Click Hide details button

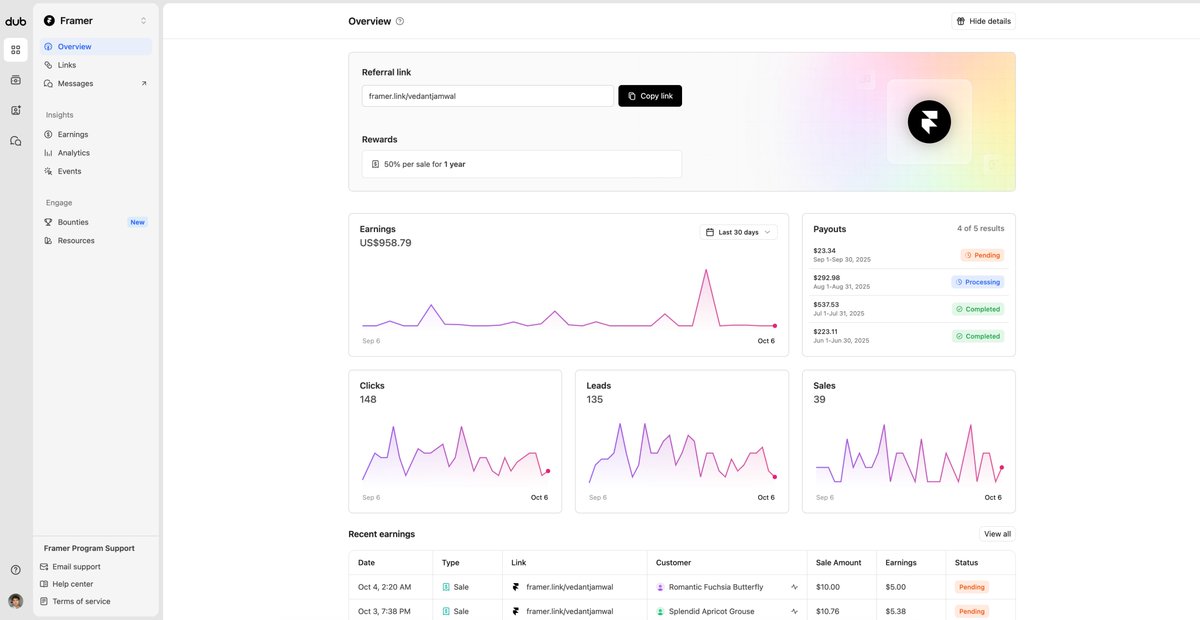983,21
